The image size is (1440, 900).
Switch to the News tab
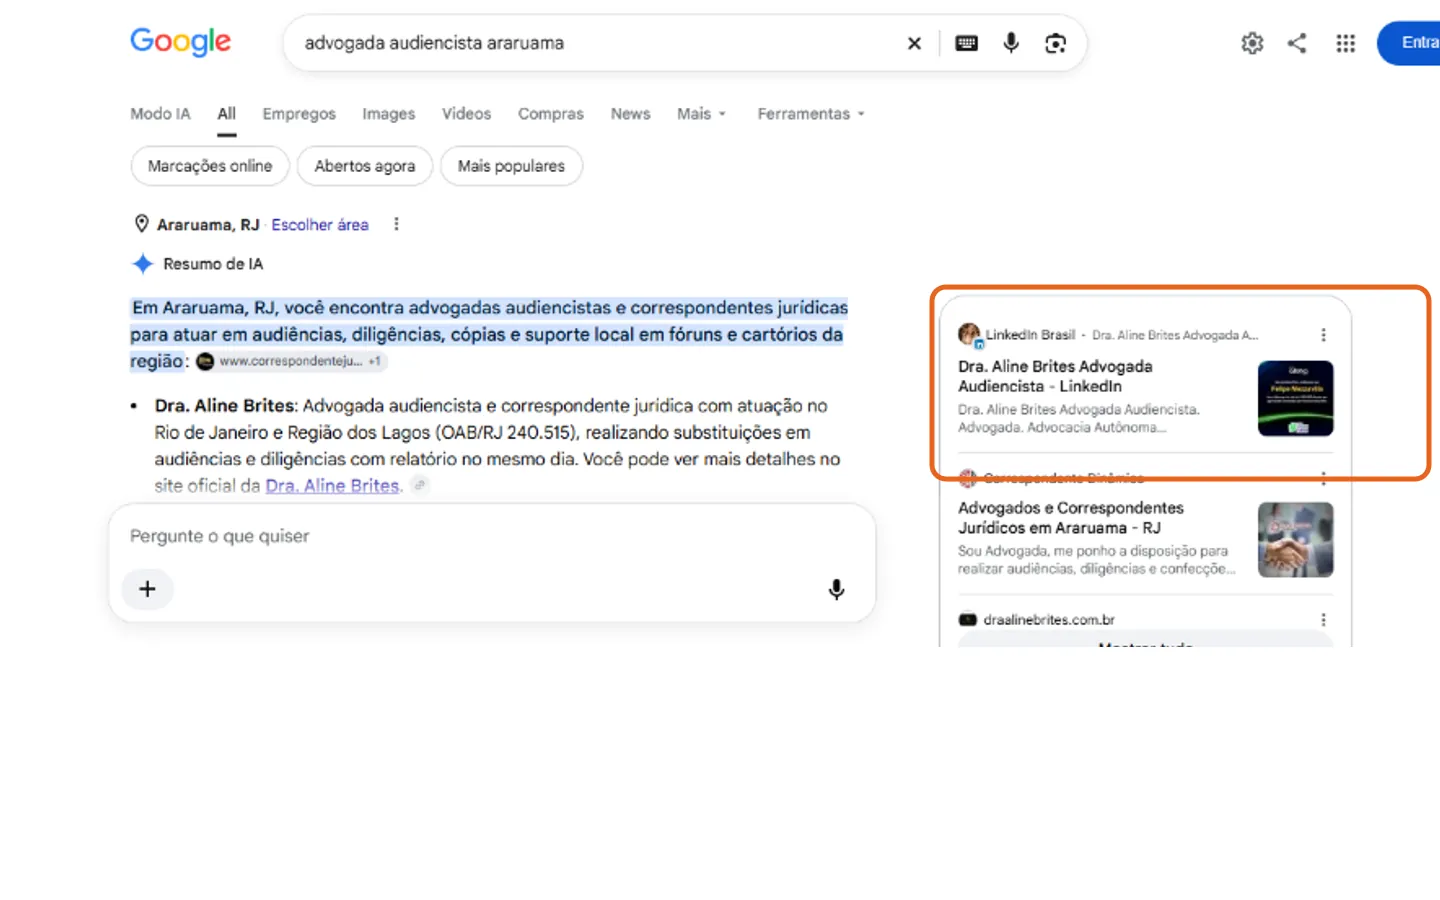(630, 114)
